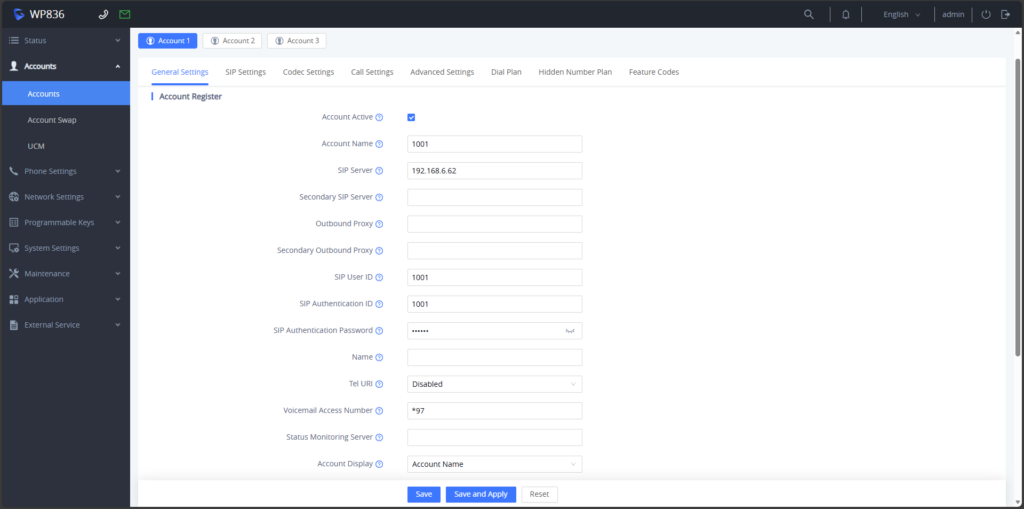Click the Grandstream logo icon
Screen dimensions: 1024x509
(19, 14)
